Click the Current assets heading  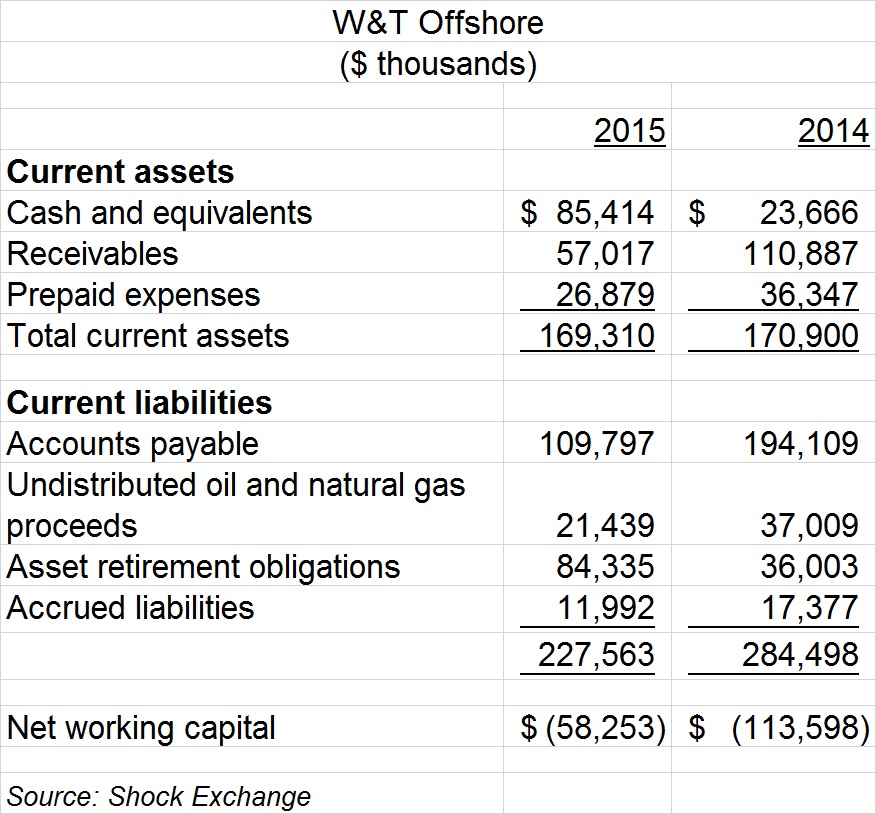120,172
